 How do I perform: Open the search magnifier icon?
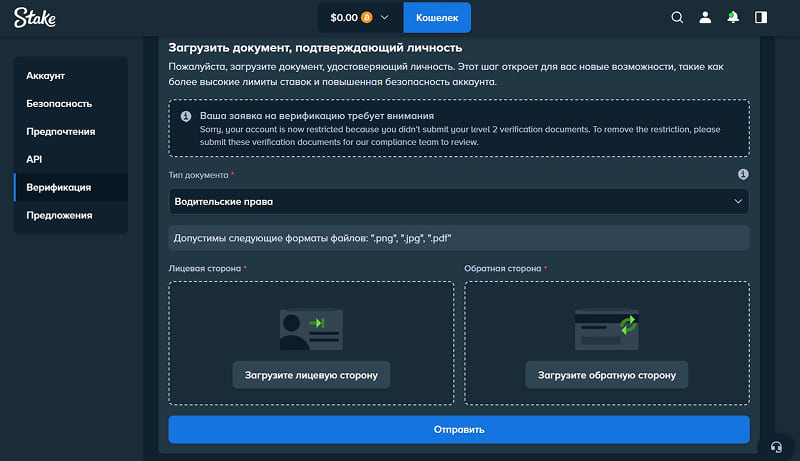pyautogui.click(x=677, y=17)
